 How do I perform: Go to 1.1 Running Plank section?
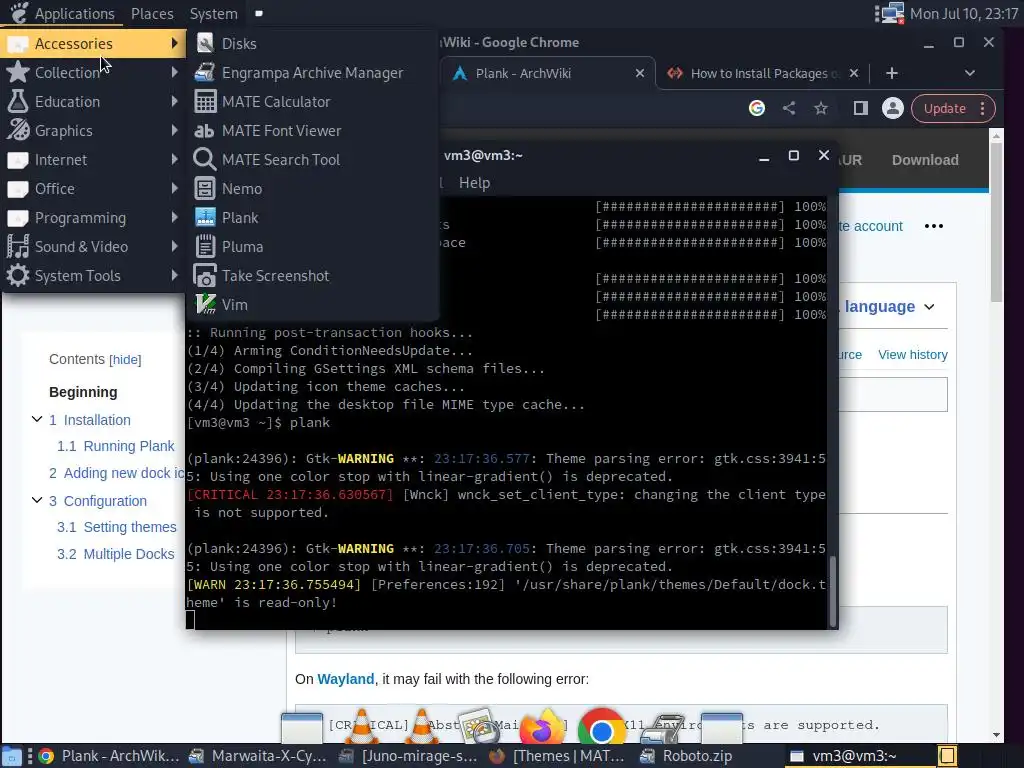click(x=116, y=446)
